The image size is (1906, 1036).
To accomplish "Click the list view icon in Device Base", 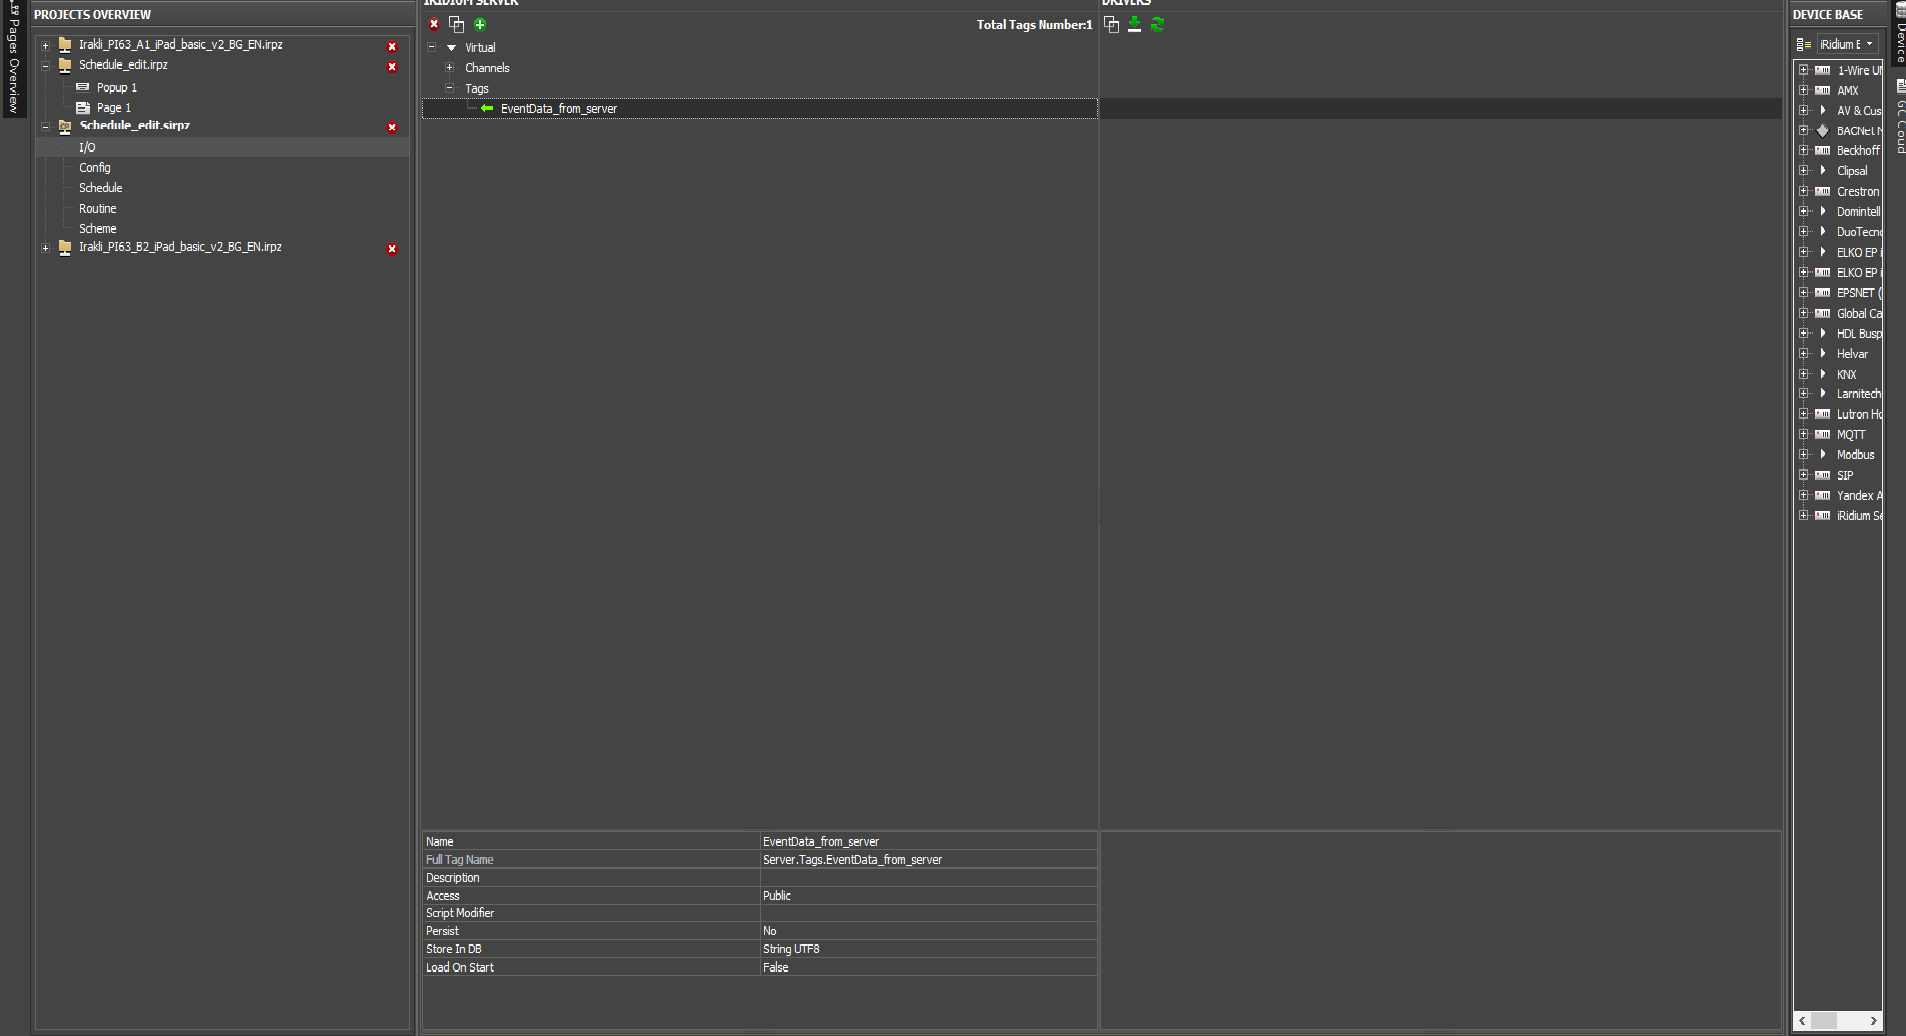I will pos(1803,44).
